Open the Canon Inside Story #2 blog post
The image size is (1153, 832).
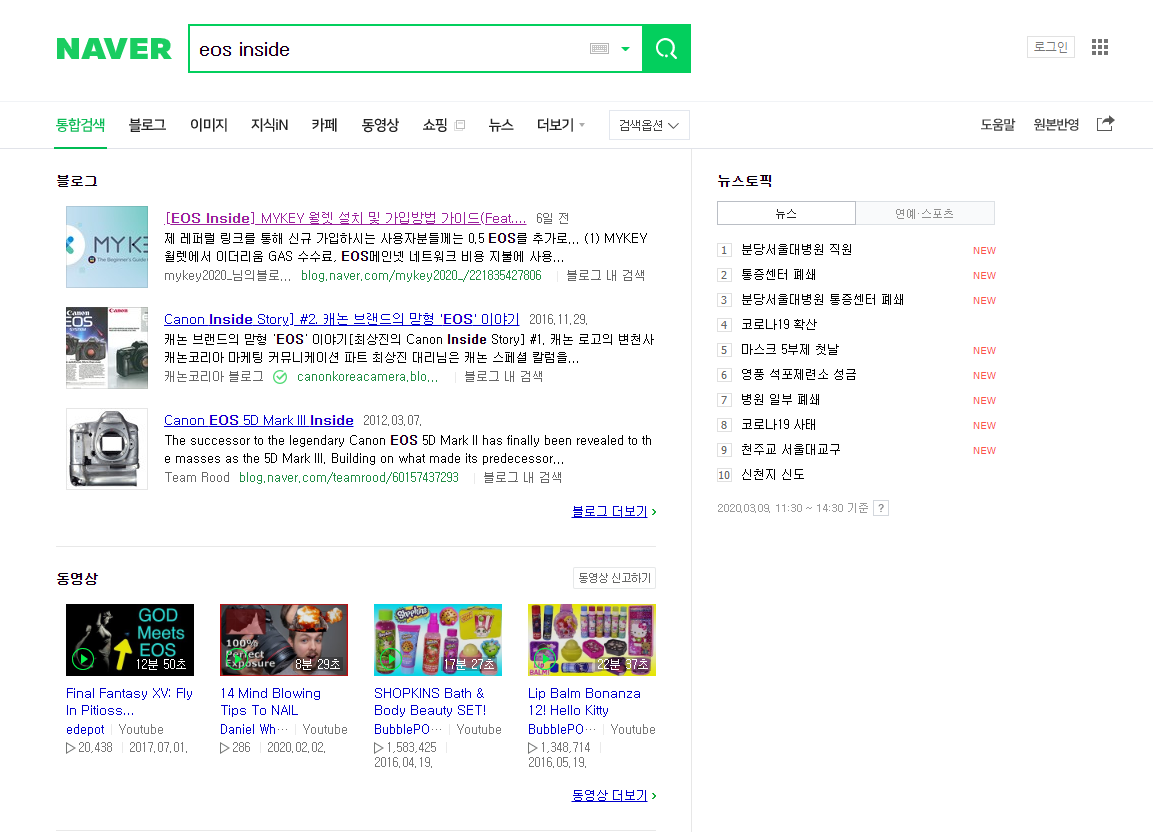[342, 319]
